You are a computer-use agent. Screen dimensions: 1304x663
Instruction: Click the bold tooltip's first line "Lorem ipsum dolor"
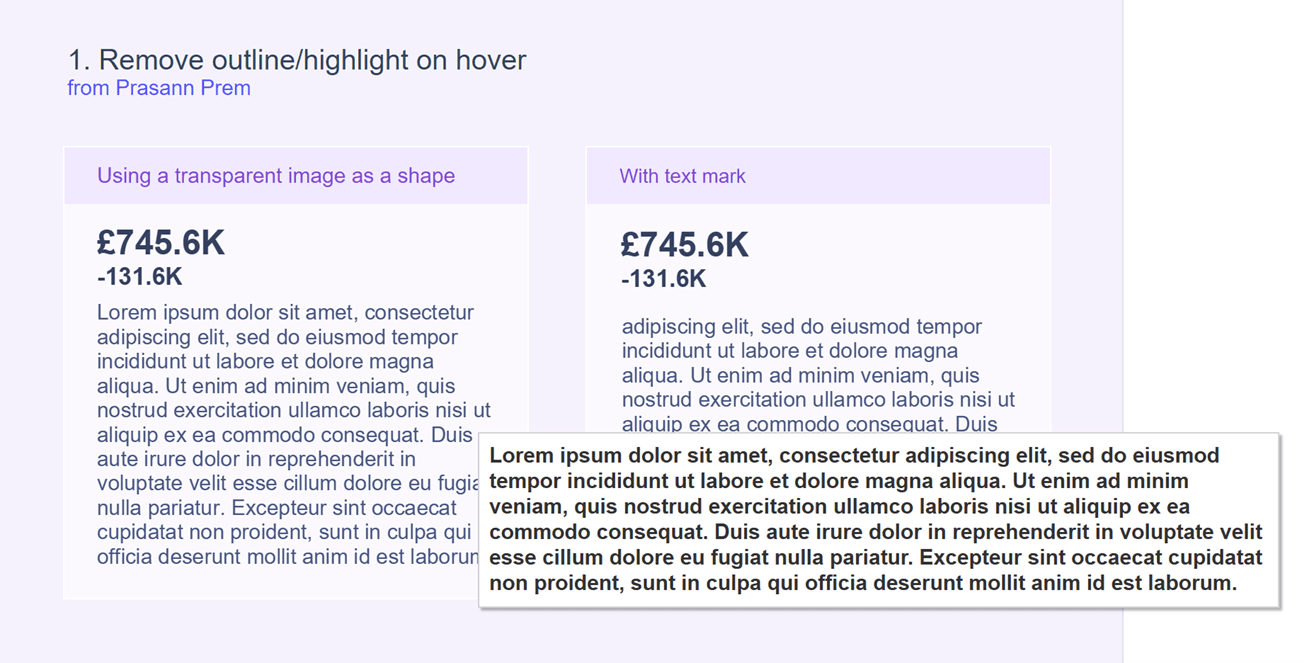tap(854, 456)
